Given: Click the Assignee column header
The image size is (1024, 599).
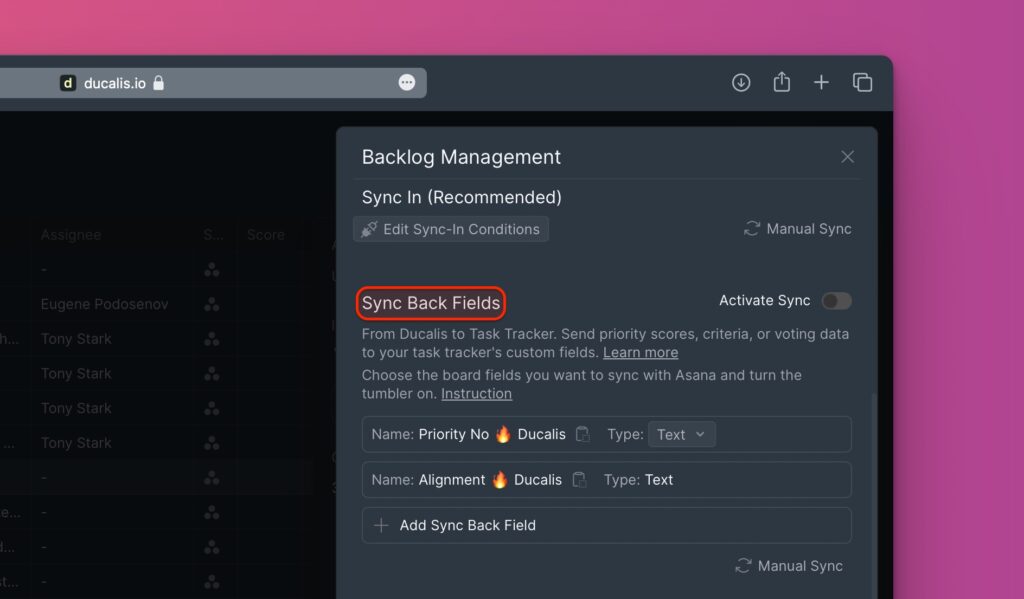Looking at the screenshot, I should (71, 235).
